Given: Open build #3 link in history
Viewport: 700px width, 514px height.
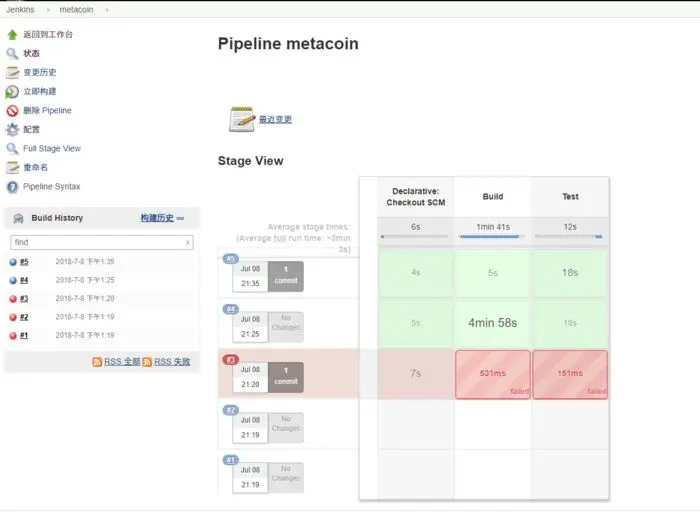Looking at the screenshot, I should (24, 299).
